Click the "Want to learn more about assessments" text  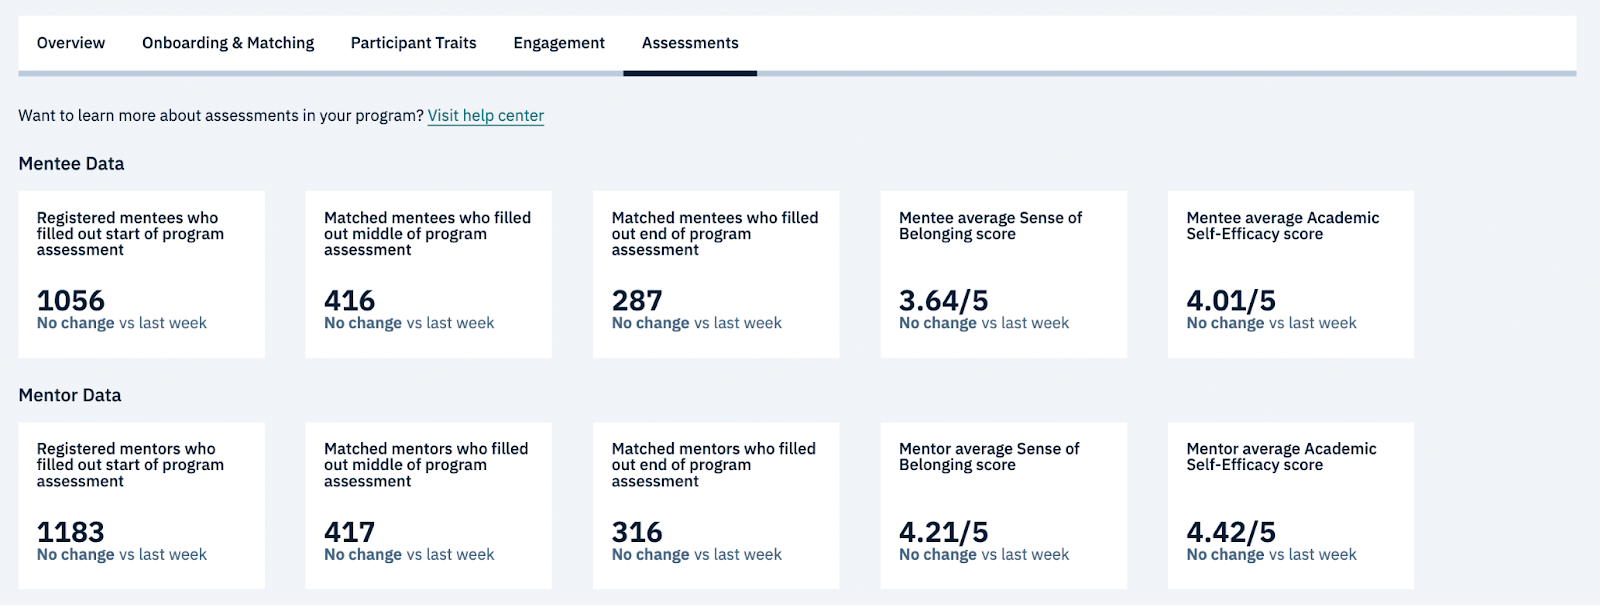[x=221, y=116]
